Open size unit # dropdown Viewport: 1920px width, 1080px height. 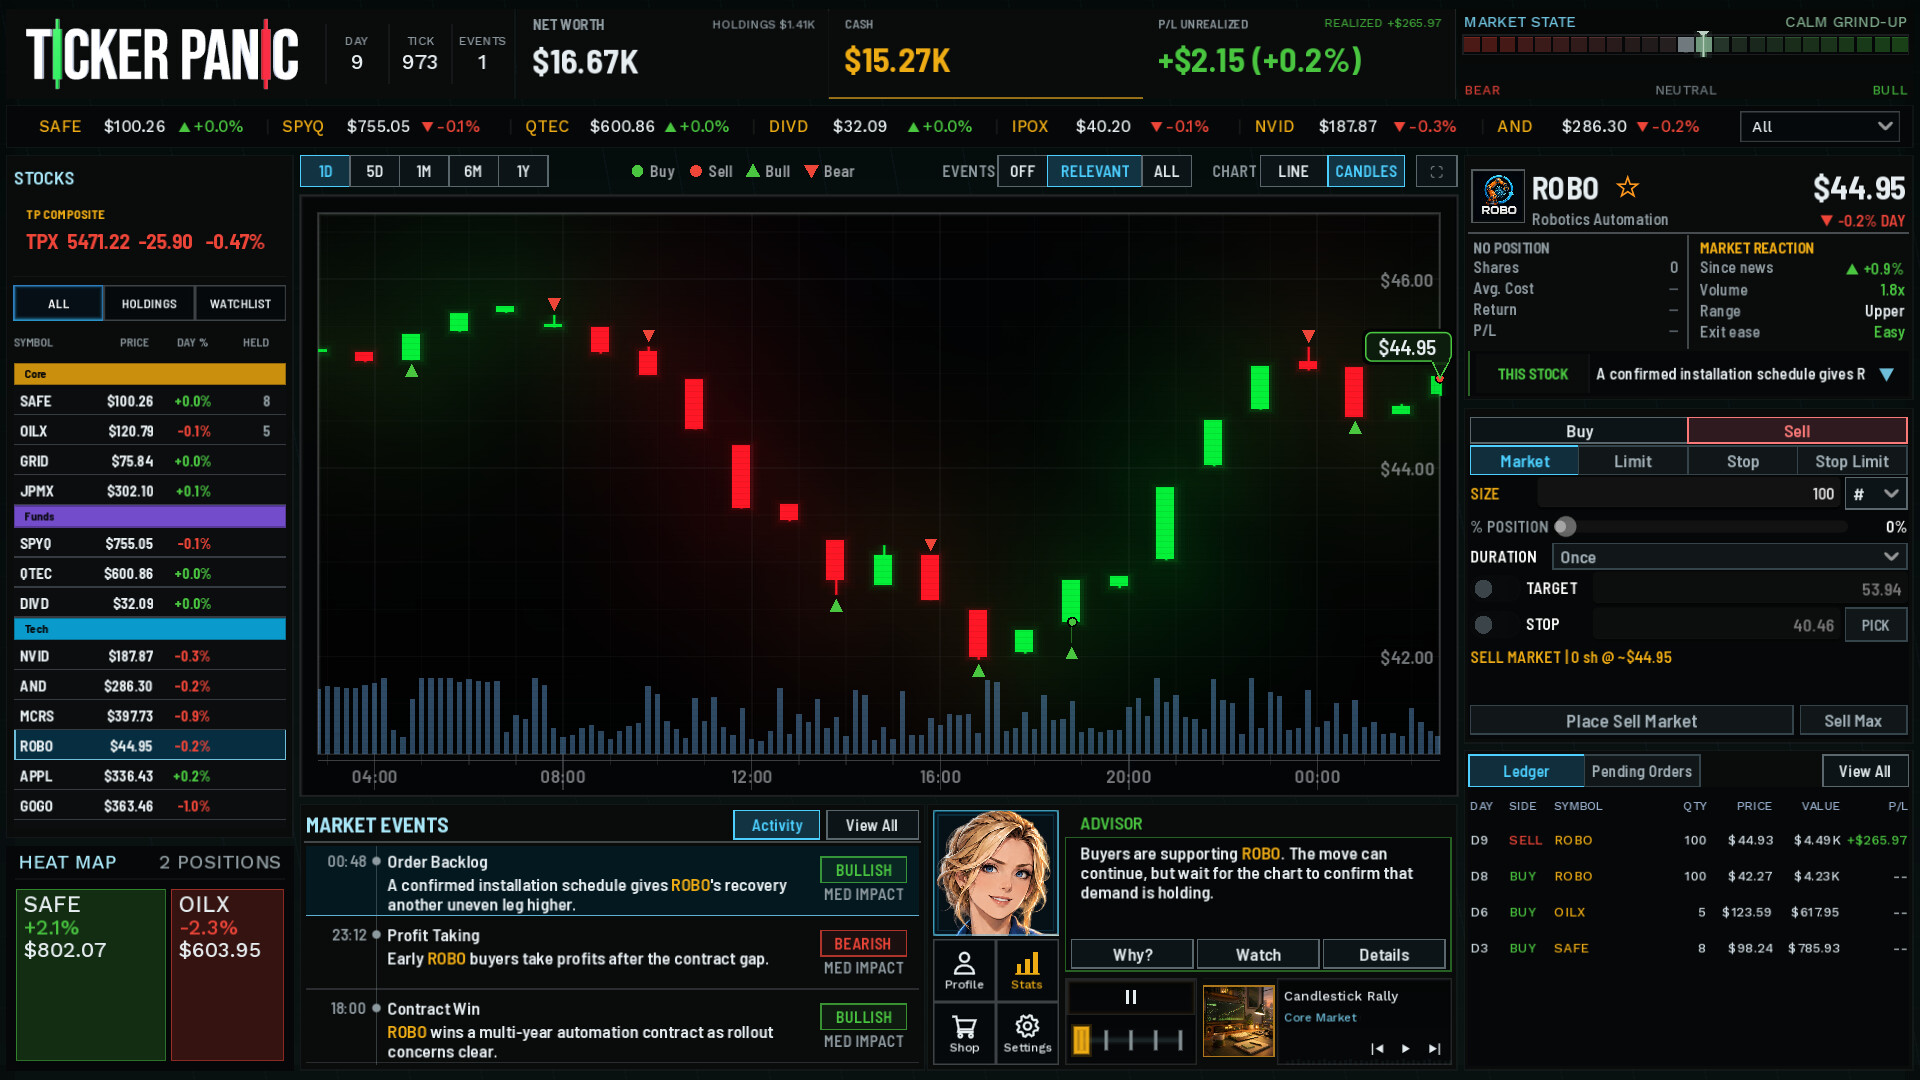[1876, 494]
